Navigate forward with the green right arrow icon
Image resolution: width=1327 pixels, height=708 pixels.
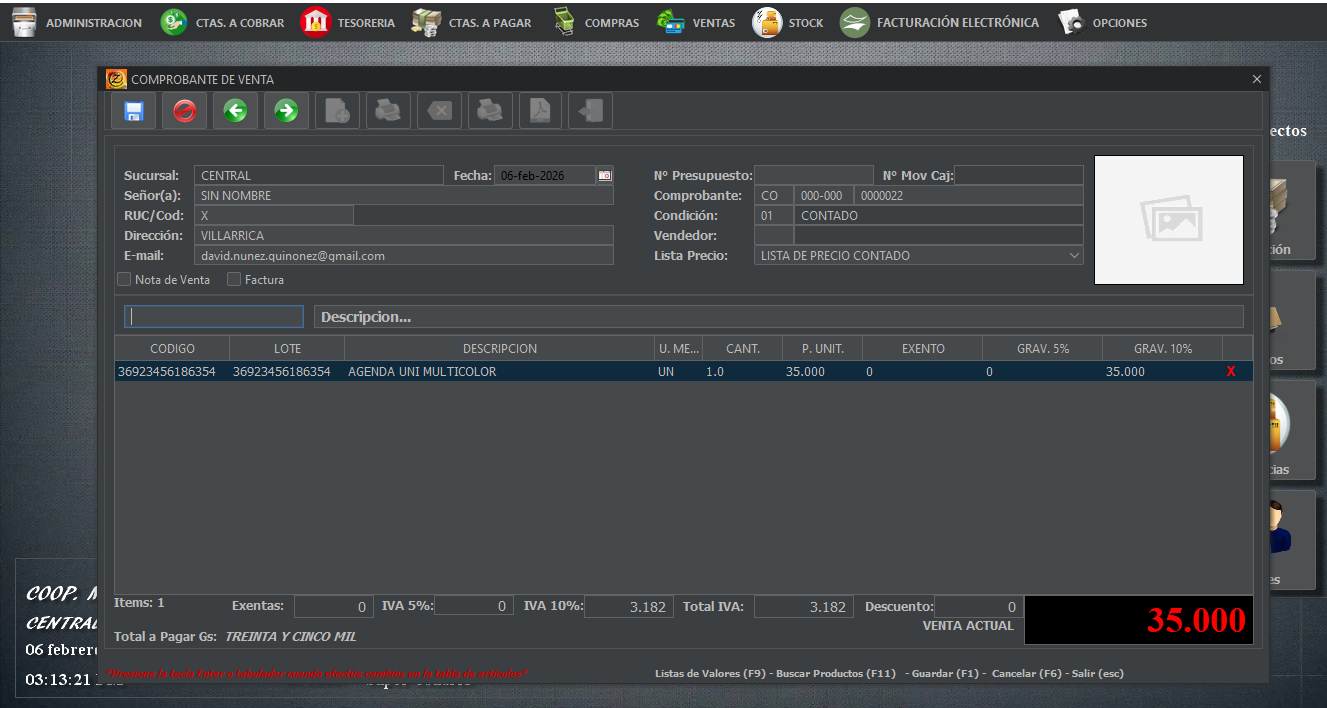286,110
